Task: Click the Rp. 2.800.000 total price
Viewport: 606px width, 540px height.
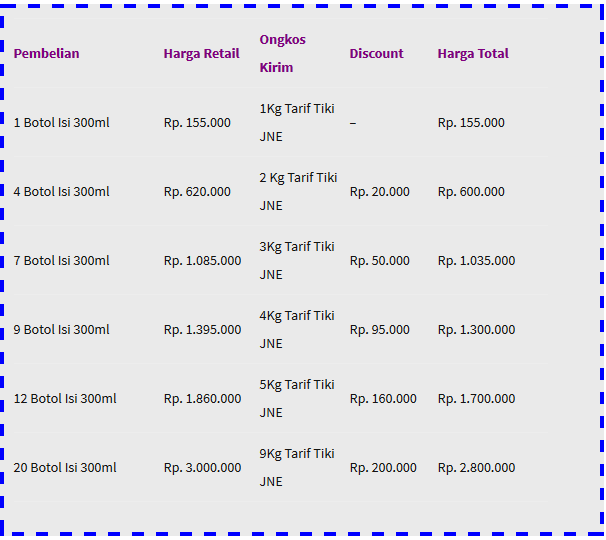Action: tap(476, 467)
